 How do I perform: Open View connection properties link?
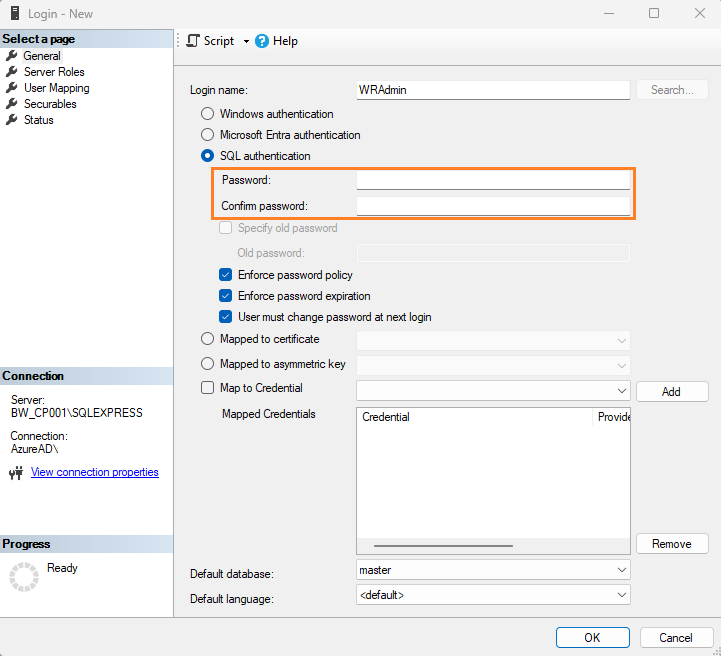pyautogui.click(x=95, y=472)
